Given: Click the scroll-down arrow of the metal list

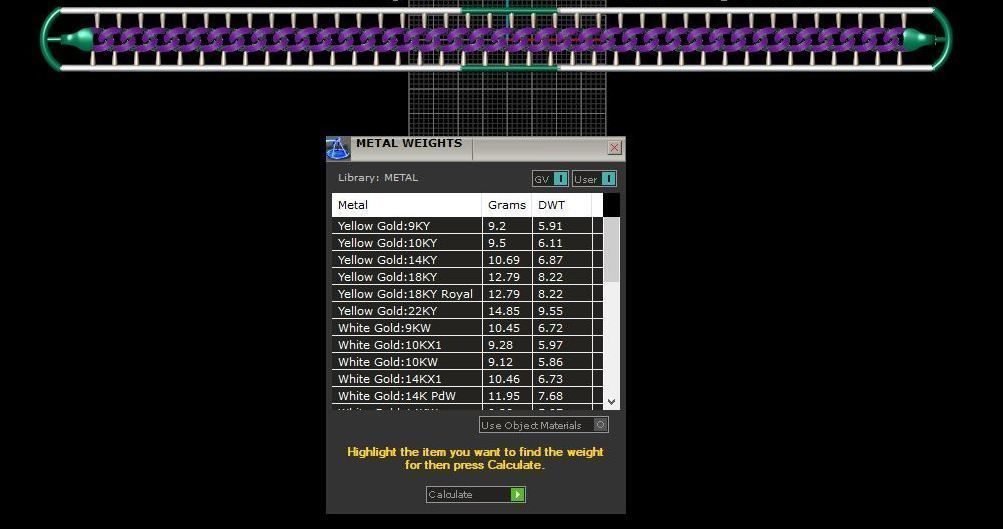Looking at the screenshot, I should pos(612,402).
